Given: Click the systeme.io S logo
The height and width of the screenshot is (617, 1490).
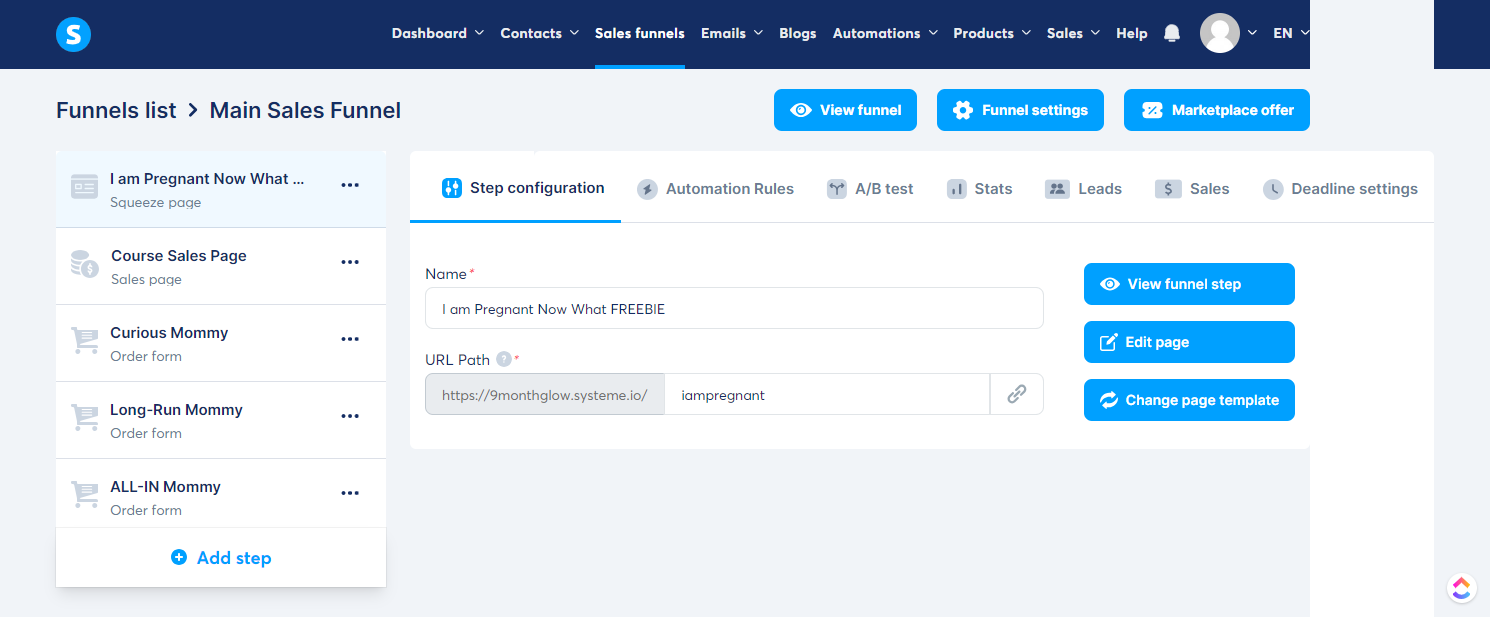Looking at the screenshot, I should click(73, 34).
